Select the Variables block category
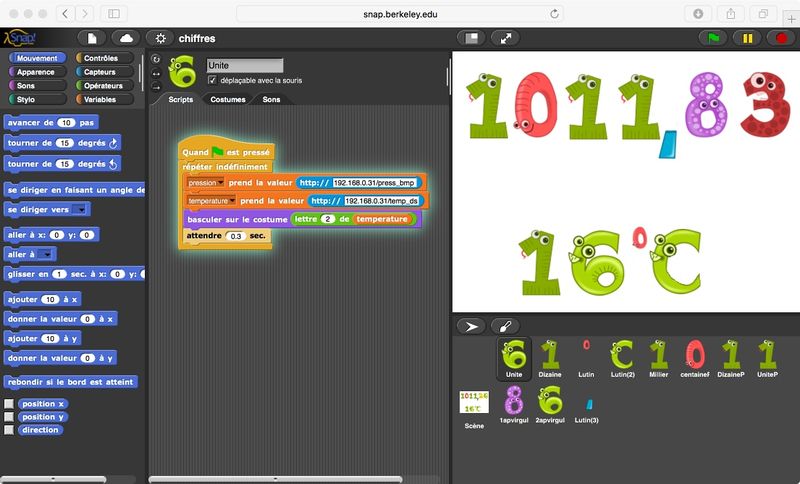This screenshot has width=800, height=484. coord(105,99)
